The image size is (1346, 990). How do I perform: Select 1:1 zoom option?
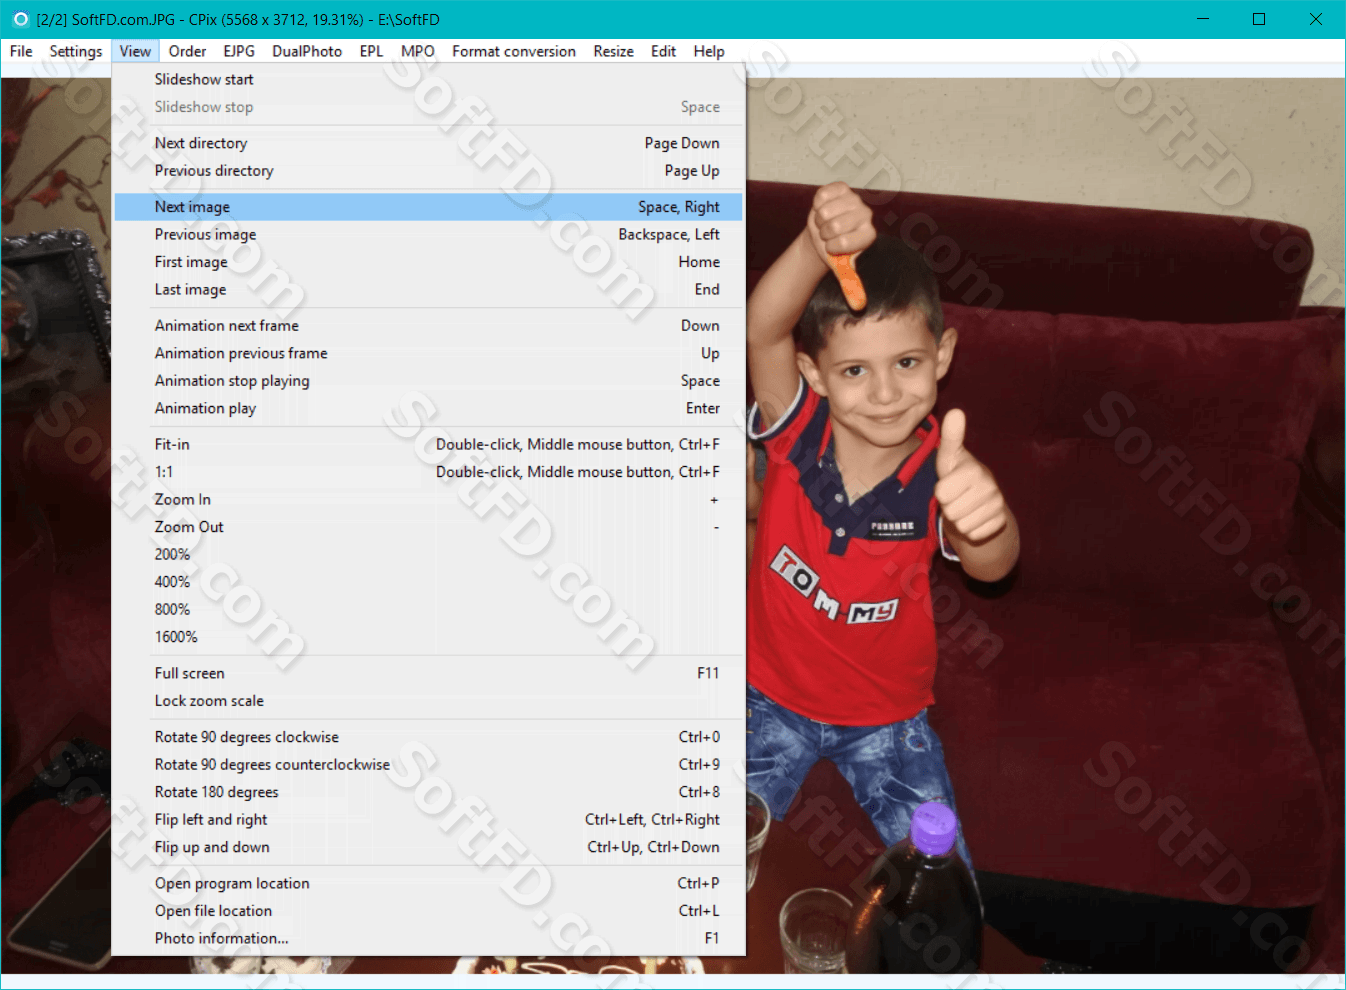coord(428,472)
